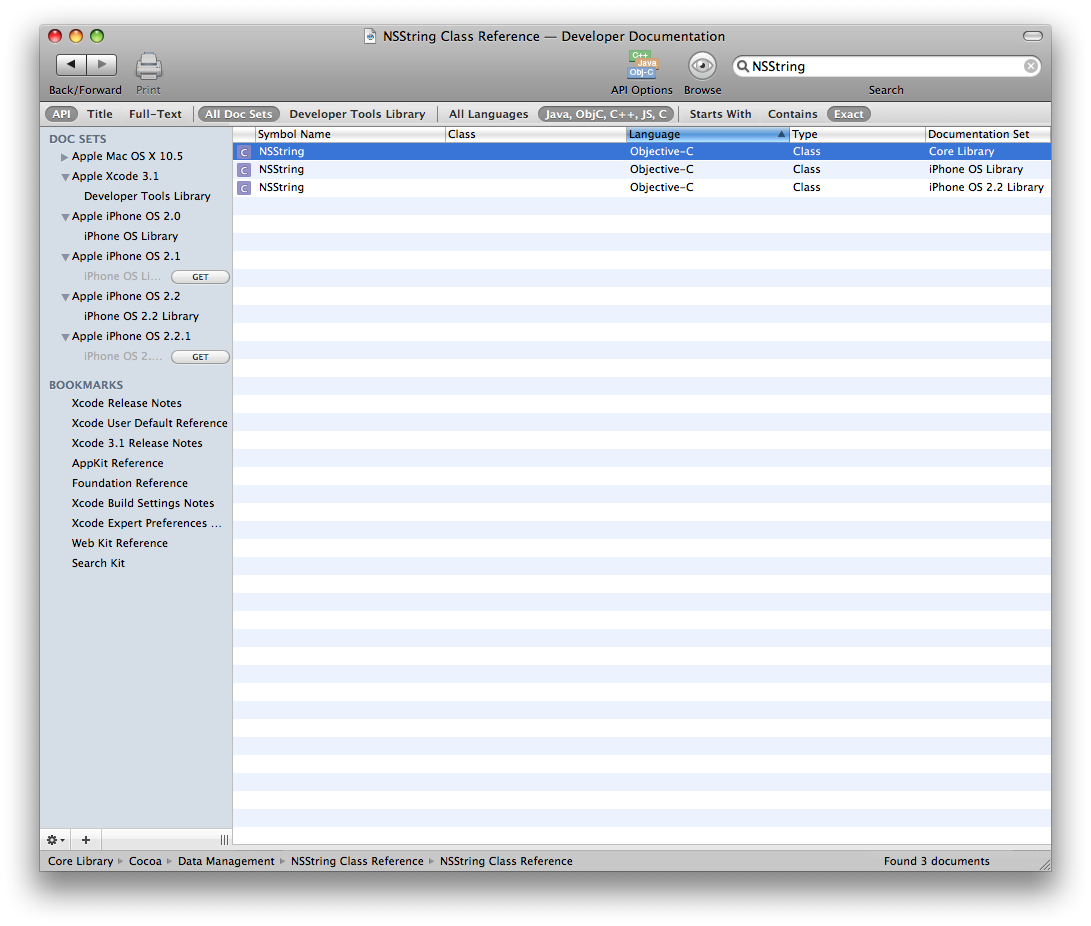
Task: Click class icon of iPhone OS 2.2 Library row
Action: [244, 188]
